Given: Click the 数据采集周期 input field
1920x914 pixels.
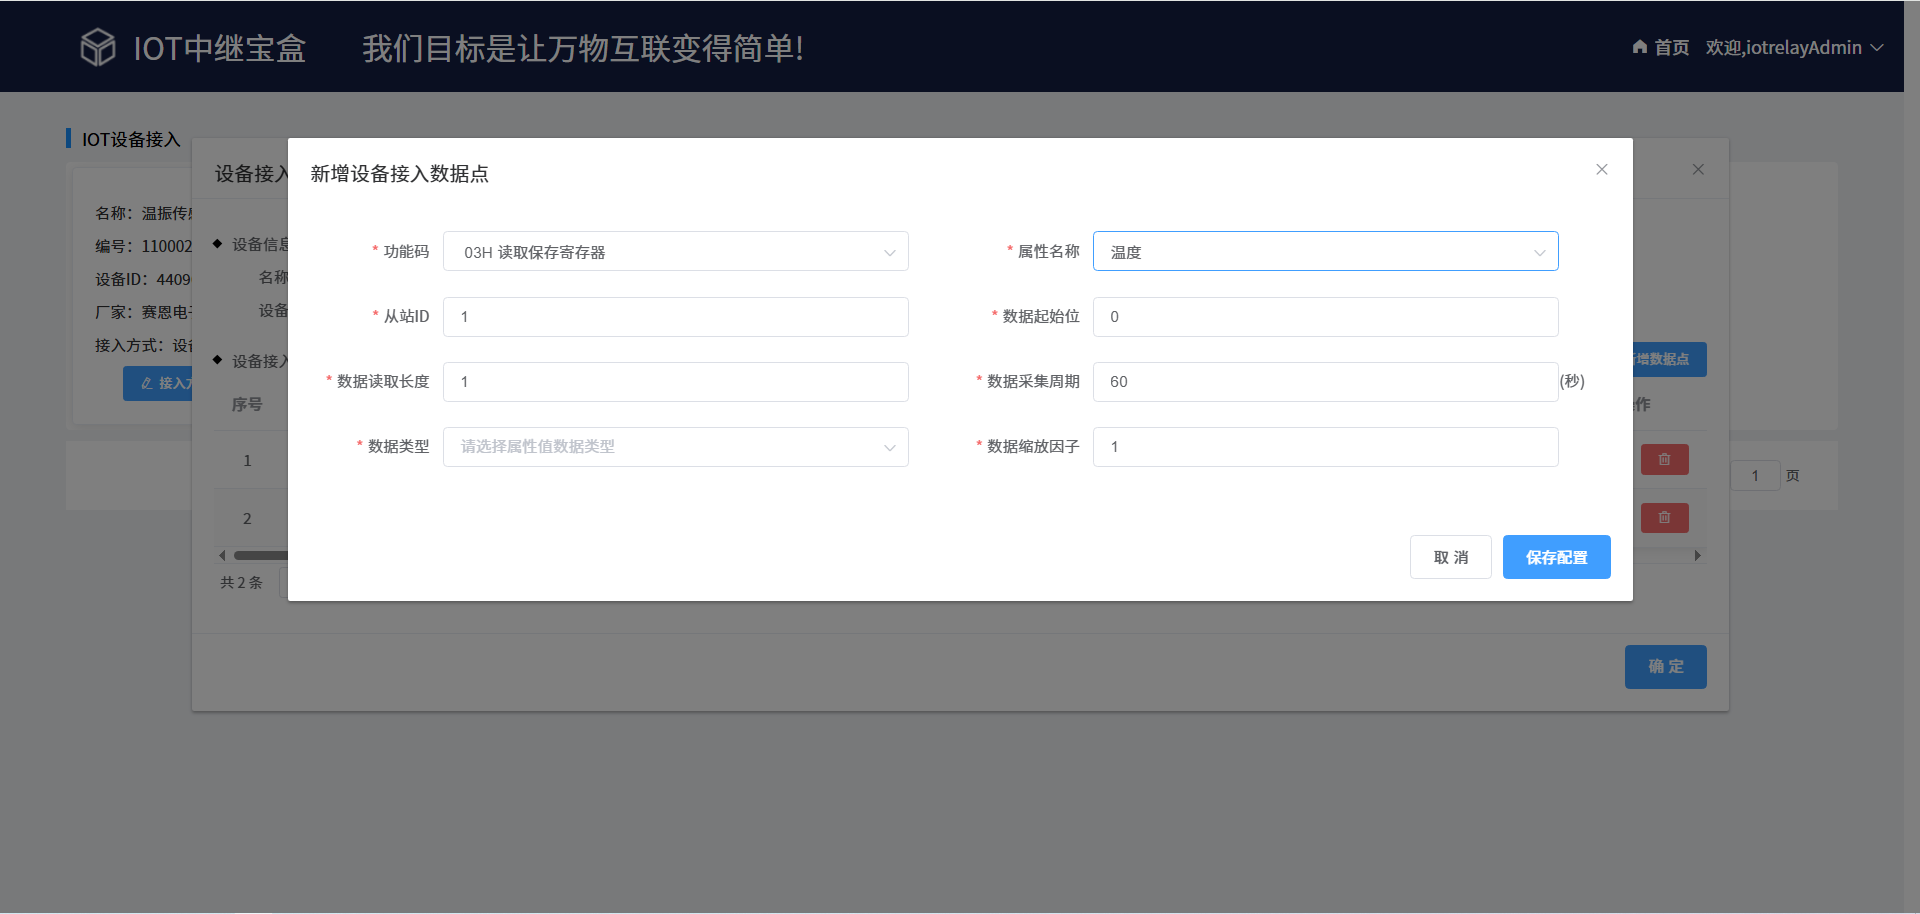Looking at the screenshot, I should [x=1325, y=382].
